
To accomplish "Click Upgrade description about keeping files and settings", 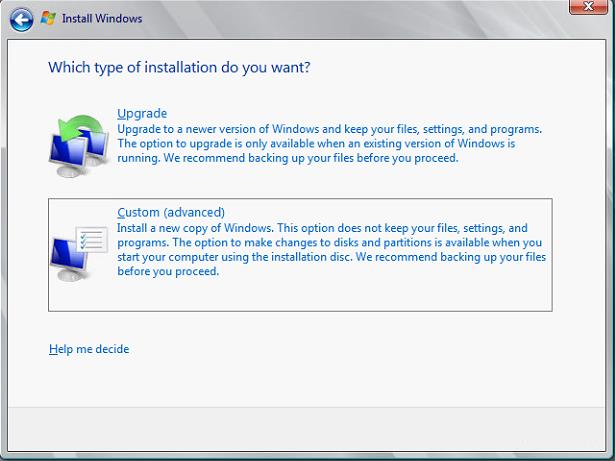I will (330, 144).
